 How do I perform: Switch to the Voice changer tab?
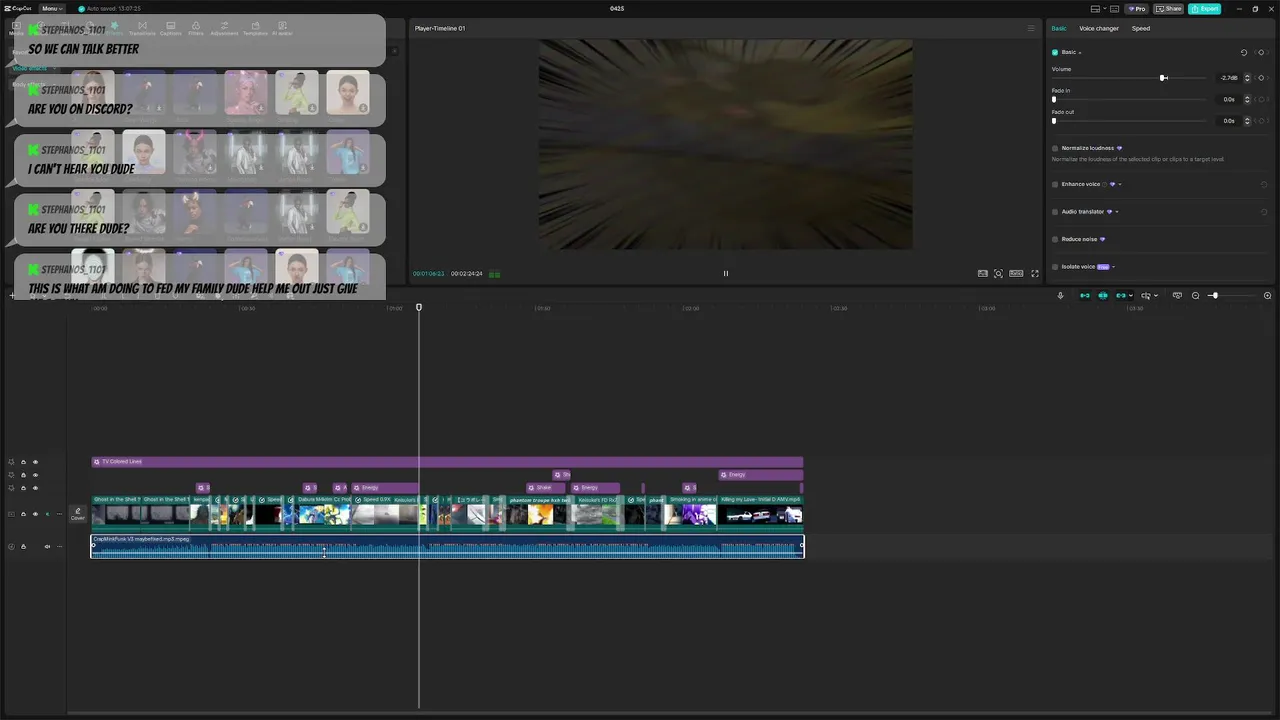pyautogui.click(x=1099, y=28)
